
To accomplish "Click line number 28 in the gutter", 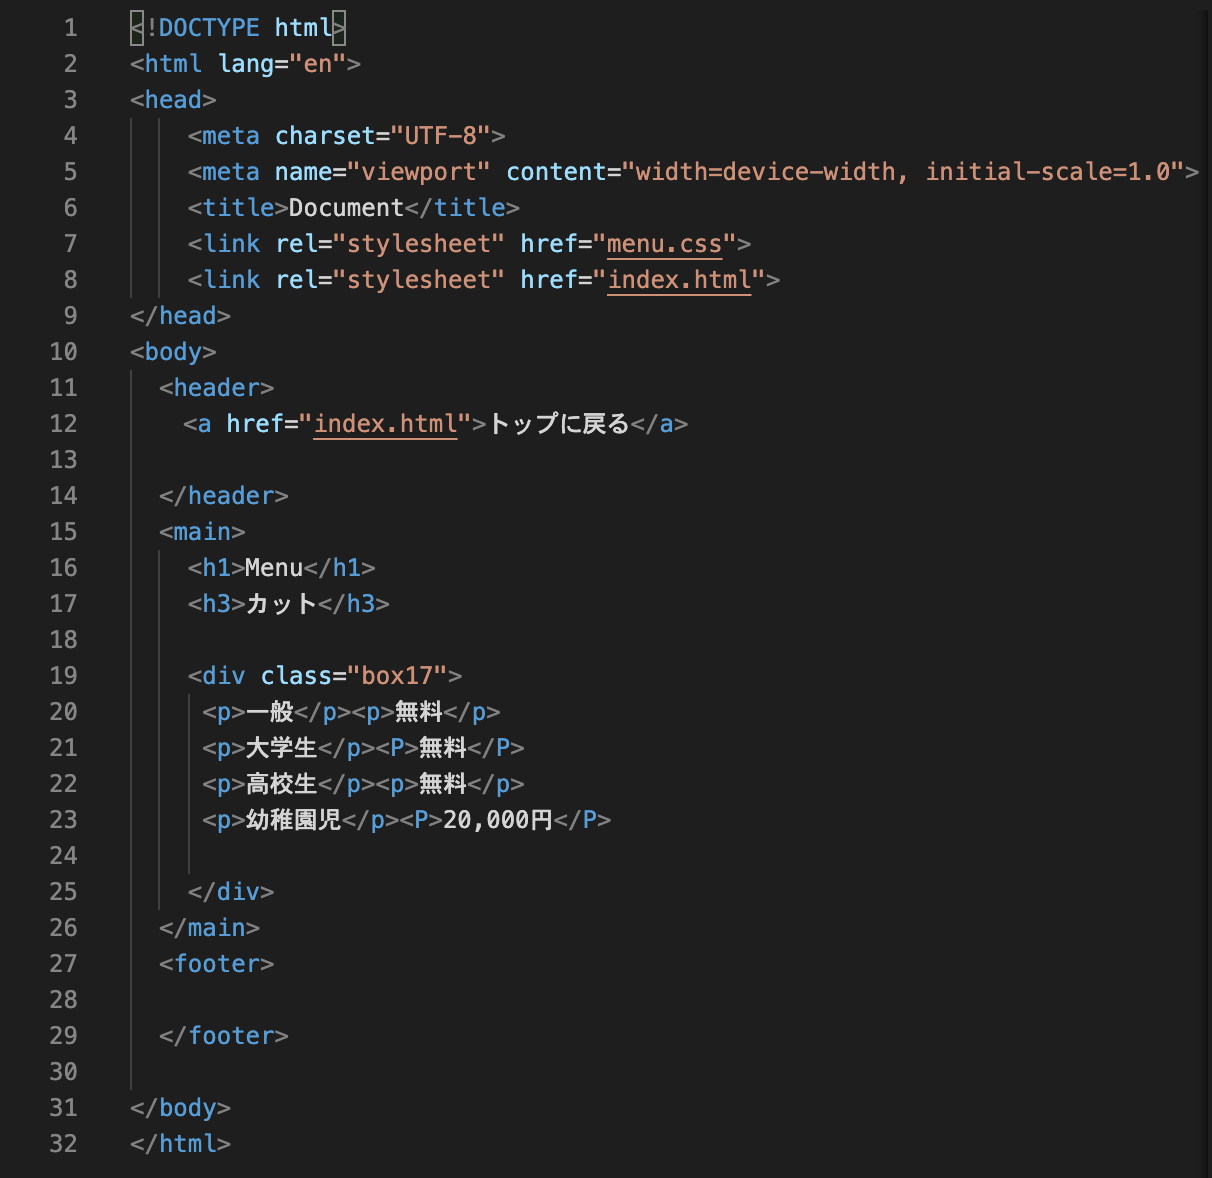I will pos(63,1000).
